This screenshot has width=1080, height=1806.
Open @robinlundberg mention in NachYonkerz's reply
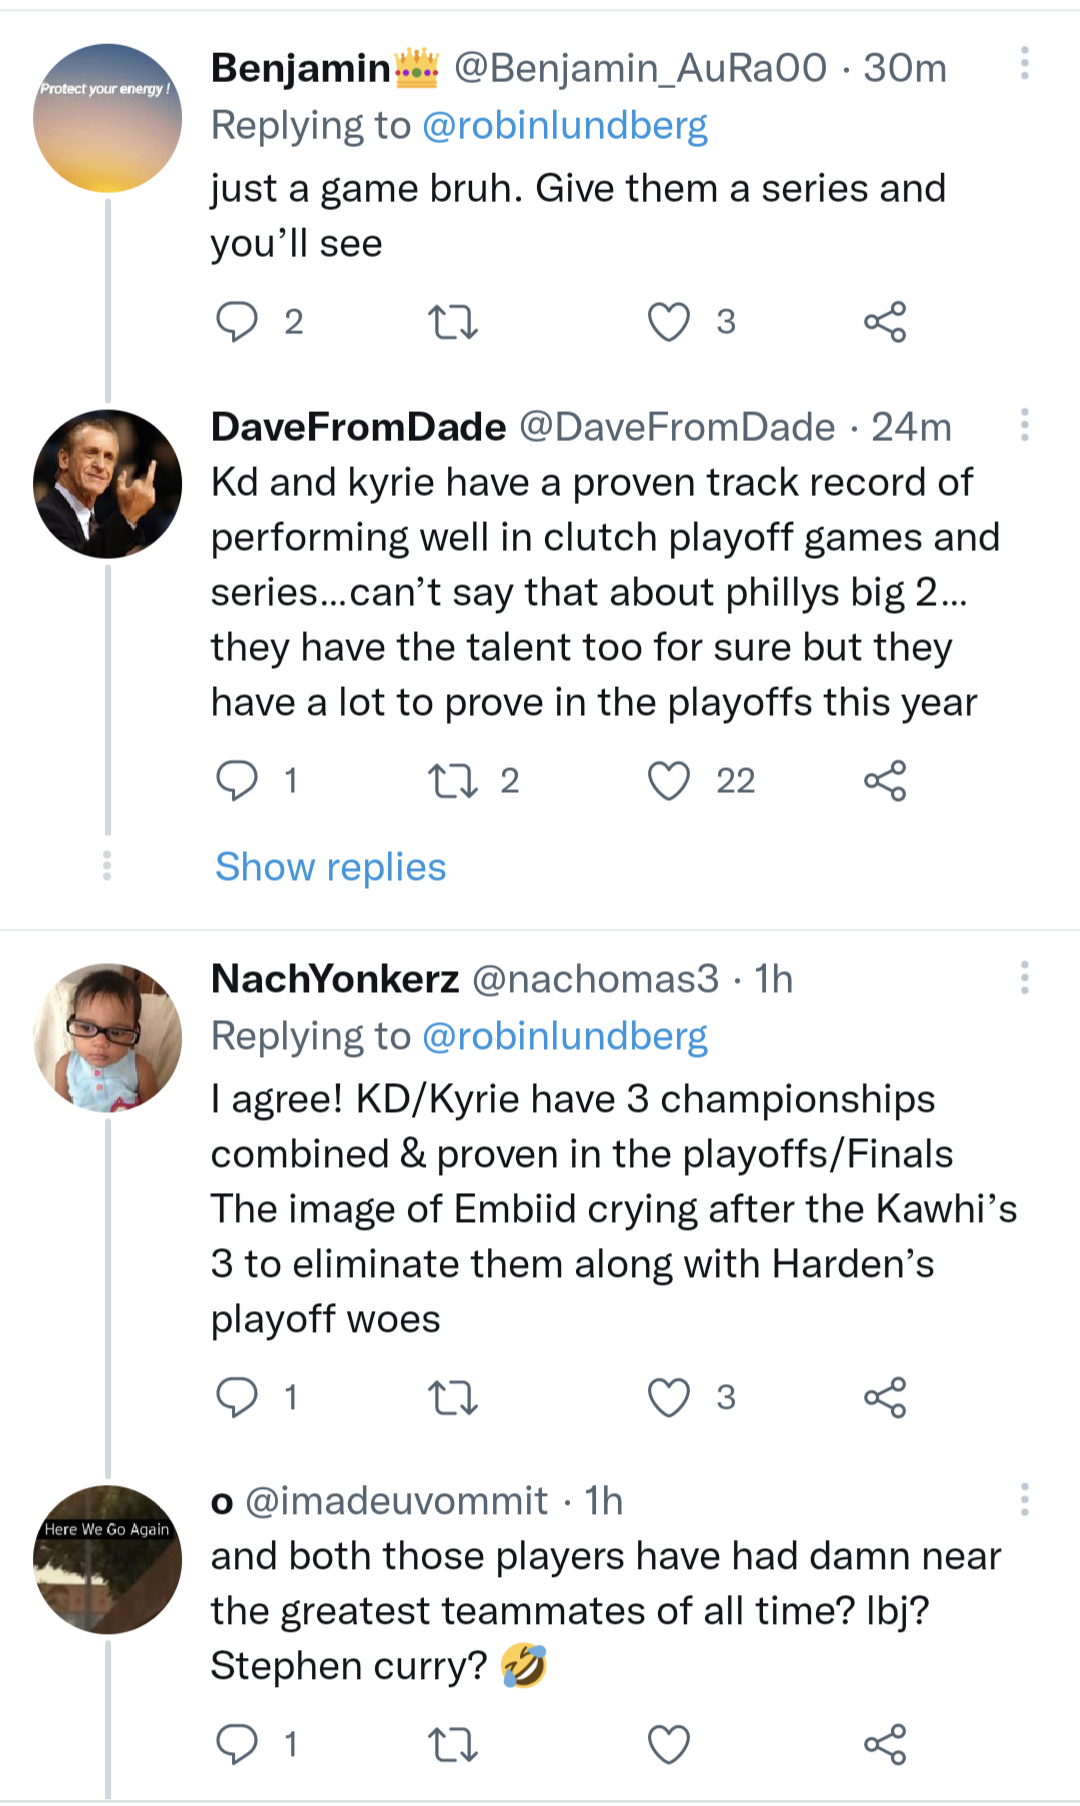tap(565, 1036)
